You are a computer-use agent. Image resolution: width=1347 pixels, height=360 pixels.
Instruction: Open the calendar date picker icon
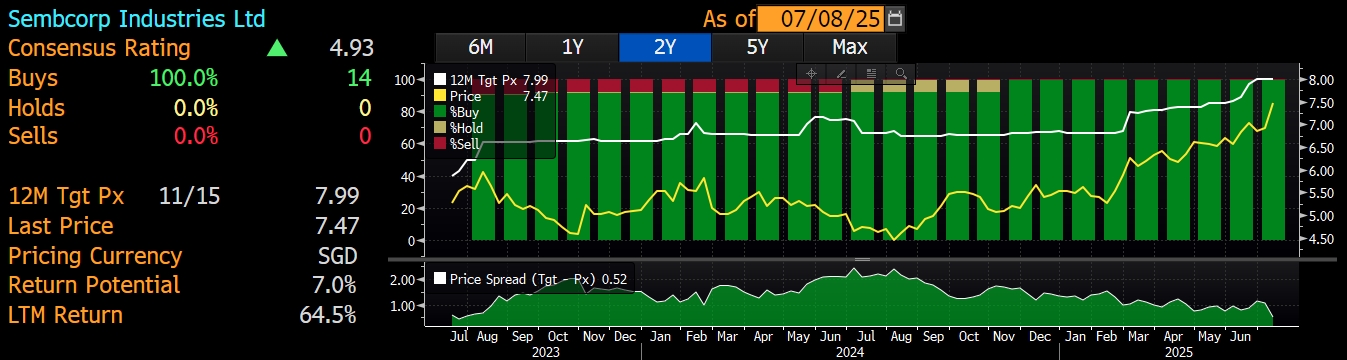(895, 18)
